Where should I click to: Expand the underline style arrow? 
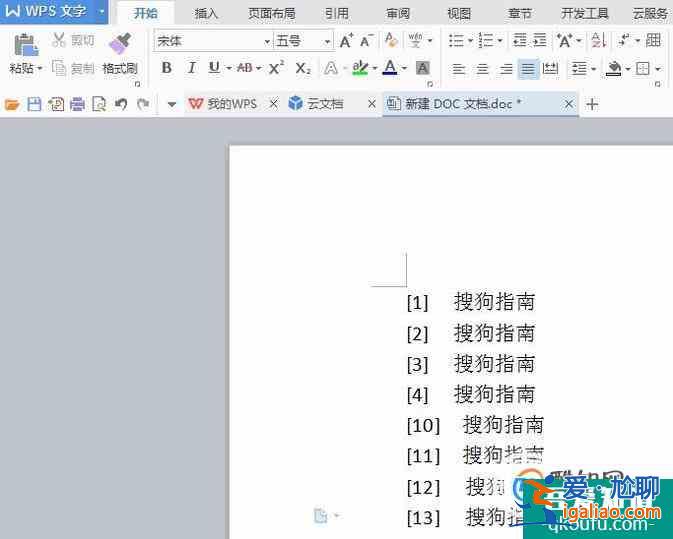pos(228,68)
